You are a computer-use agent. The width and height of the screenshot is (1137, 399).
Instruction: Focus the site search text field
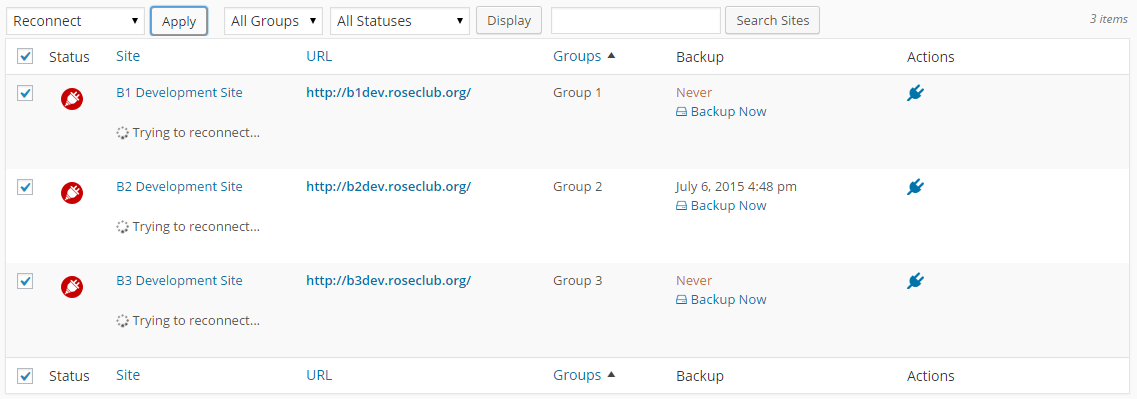pos(636,21)
